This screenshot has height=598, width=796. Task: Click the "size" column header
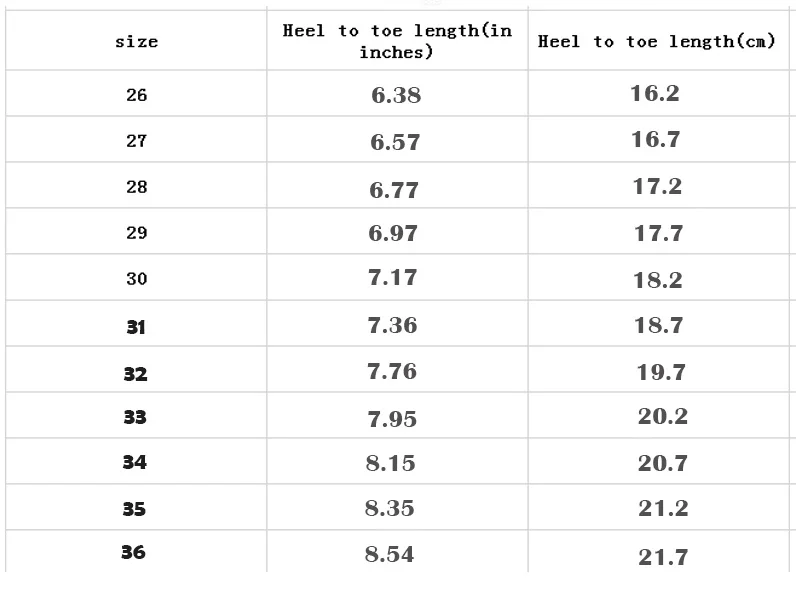coord(136,42)
